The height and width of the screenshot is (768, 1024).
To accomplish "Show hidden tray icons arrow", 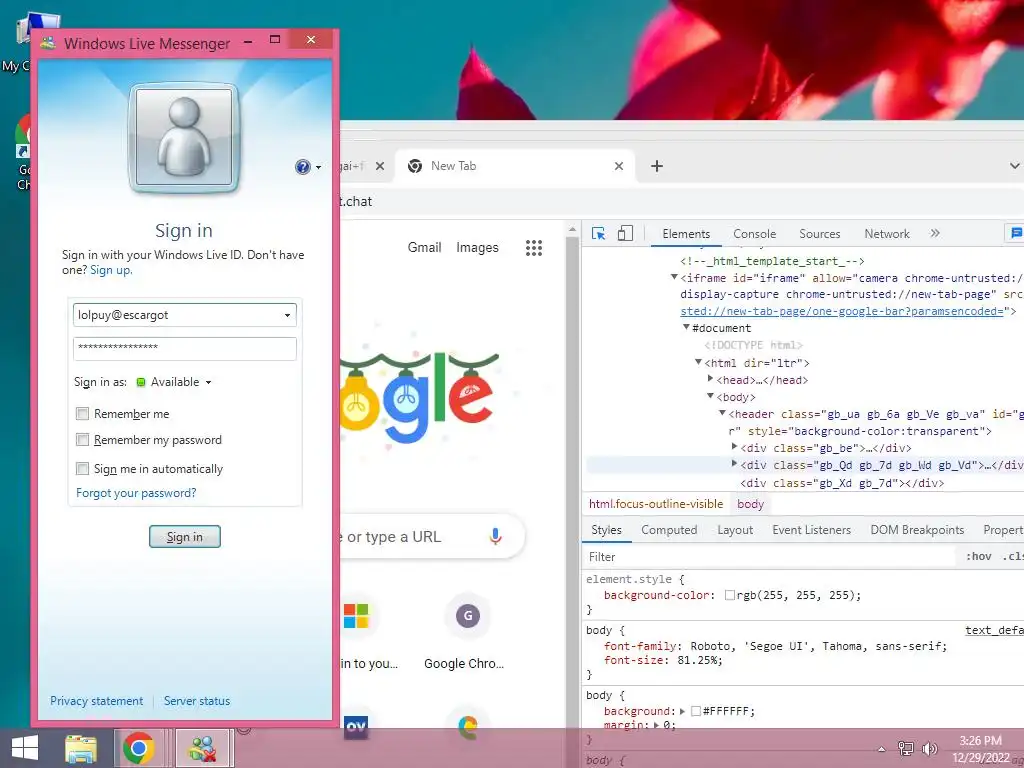I will click(881, 749).
